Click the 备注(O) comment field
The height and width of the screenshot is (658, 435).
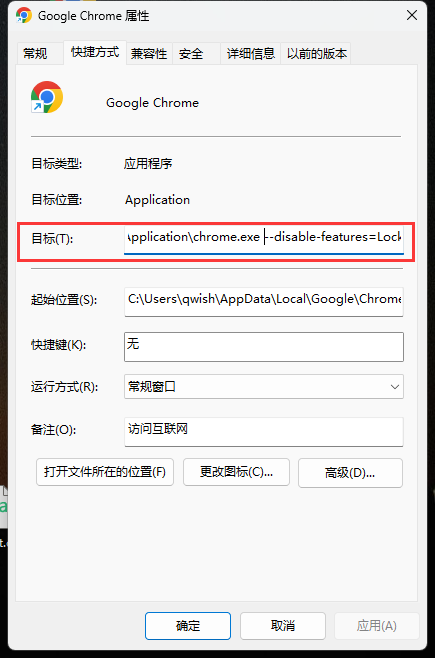point(264,431)
